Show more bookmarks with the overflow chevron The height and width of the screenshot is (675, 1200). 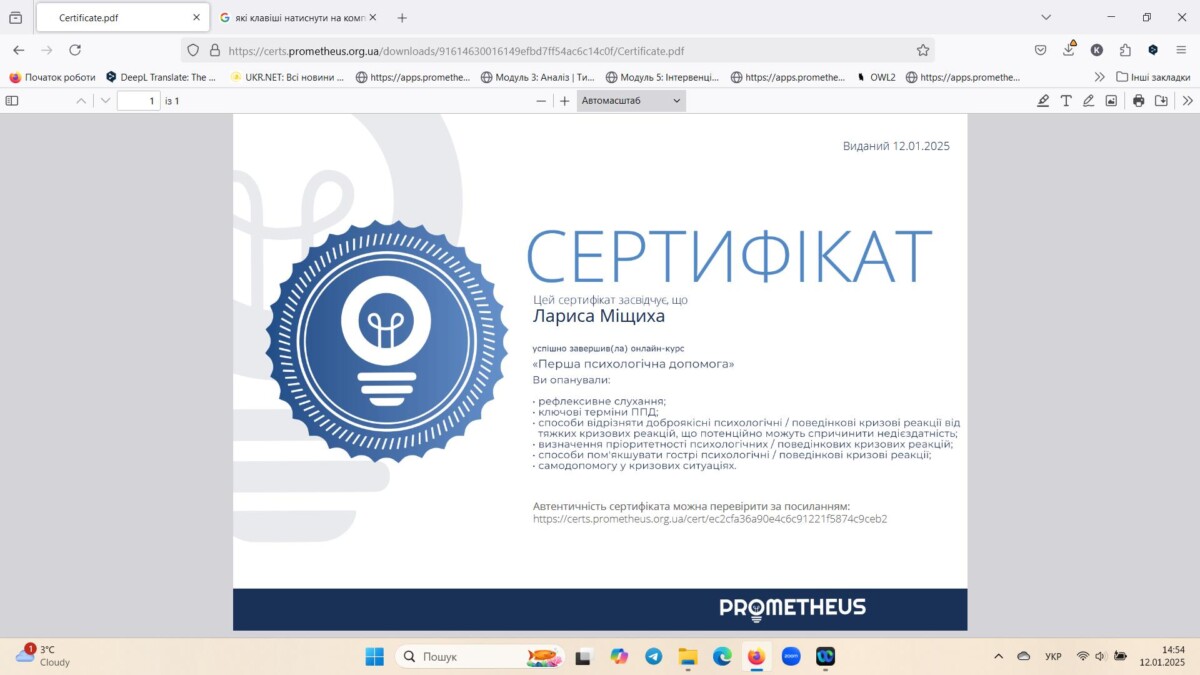[1099, 77]
